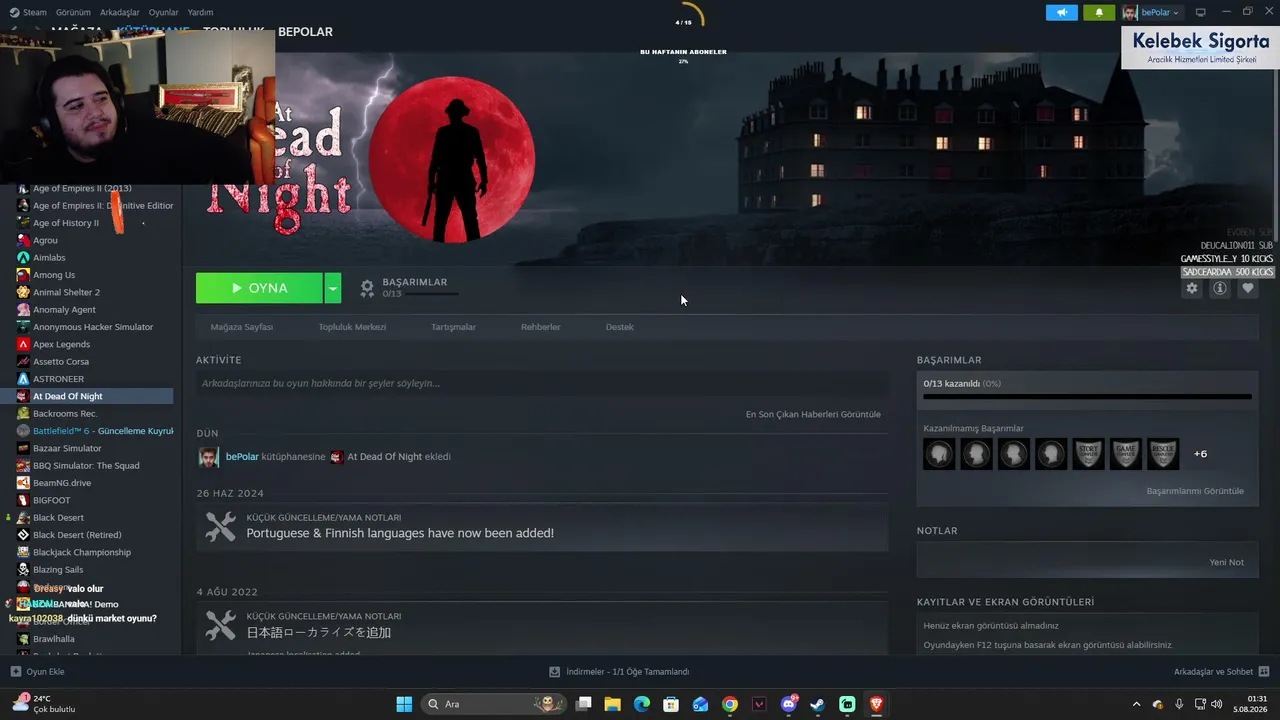Screen dimensions: 1280x720
Task: Open the Japanese localization update note
Action: click(x=542, y=627)
